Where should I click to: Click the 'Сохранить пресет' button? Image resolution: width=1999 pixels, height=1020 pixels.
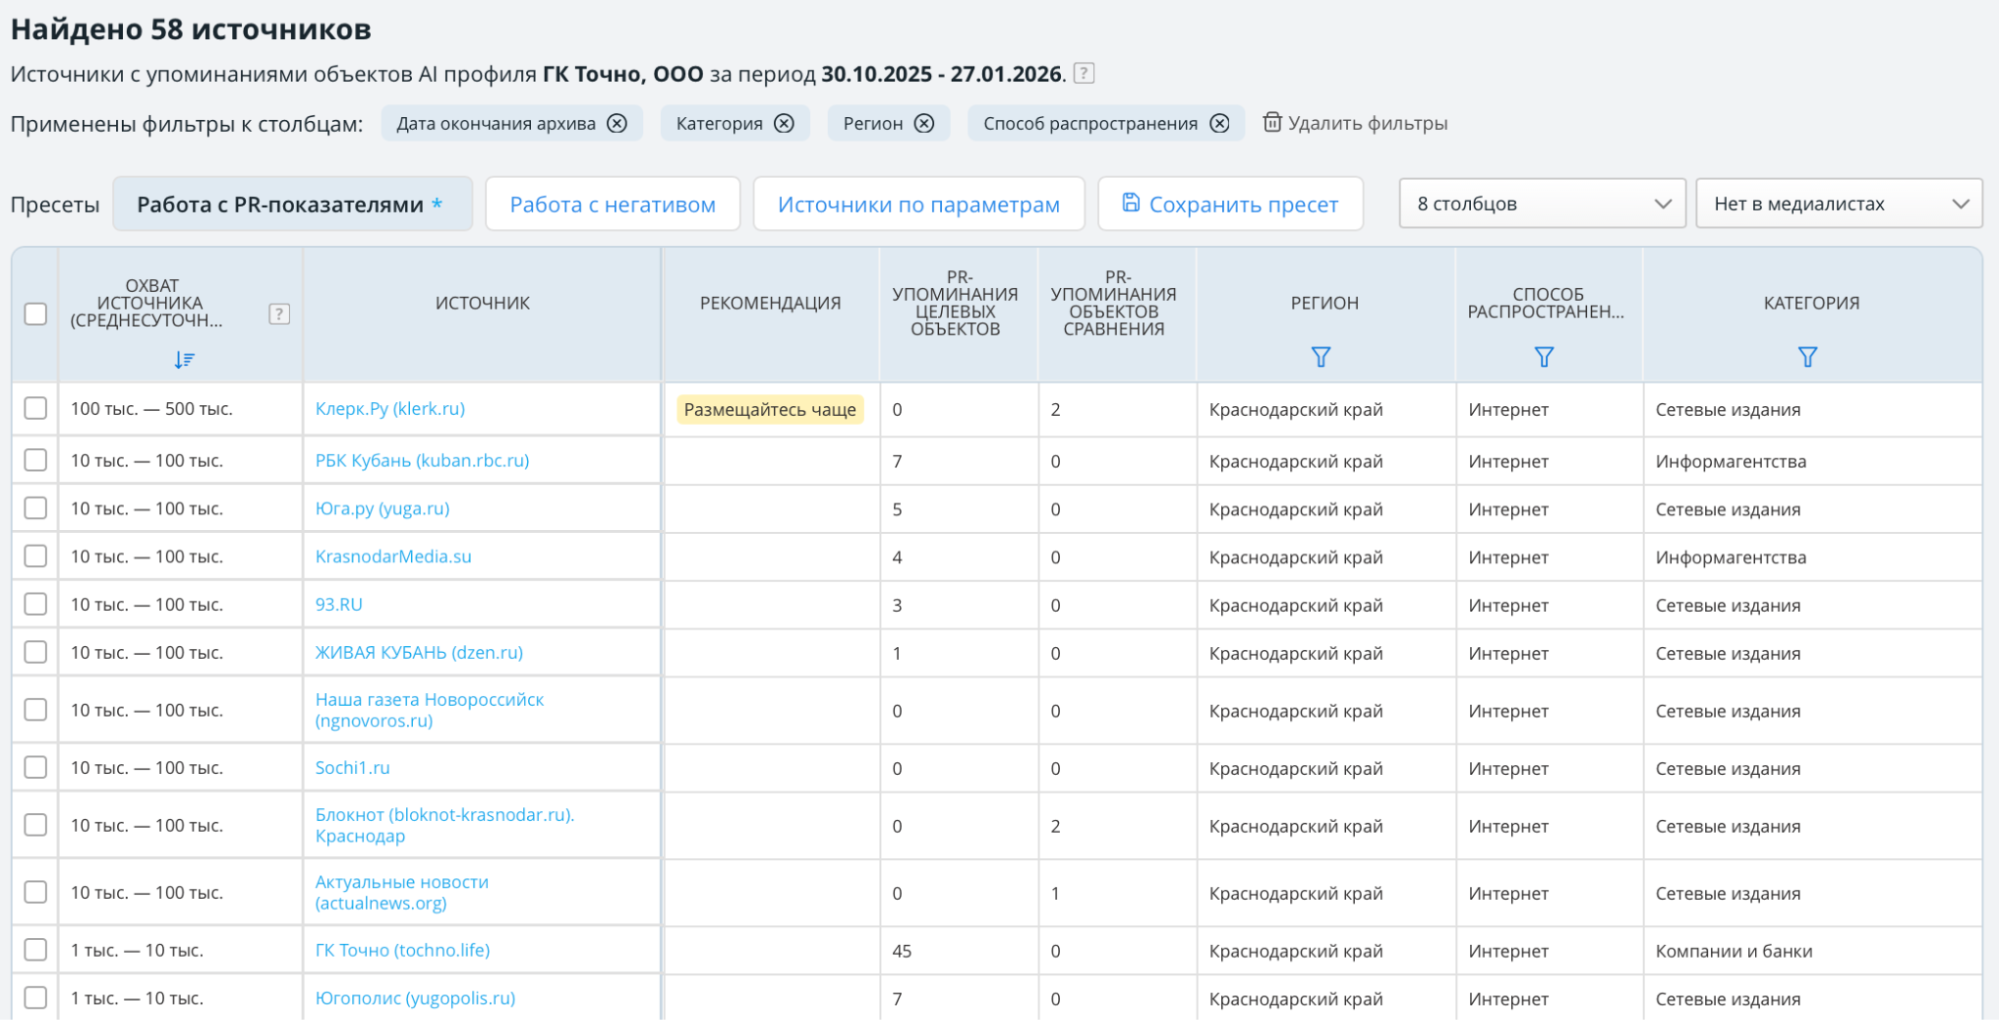tap(1230, 204)
